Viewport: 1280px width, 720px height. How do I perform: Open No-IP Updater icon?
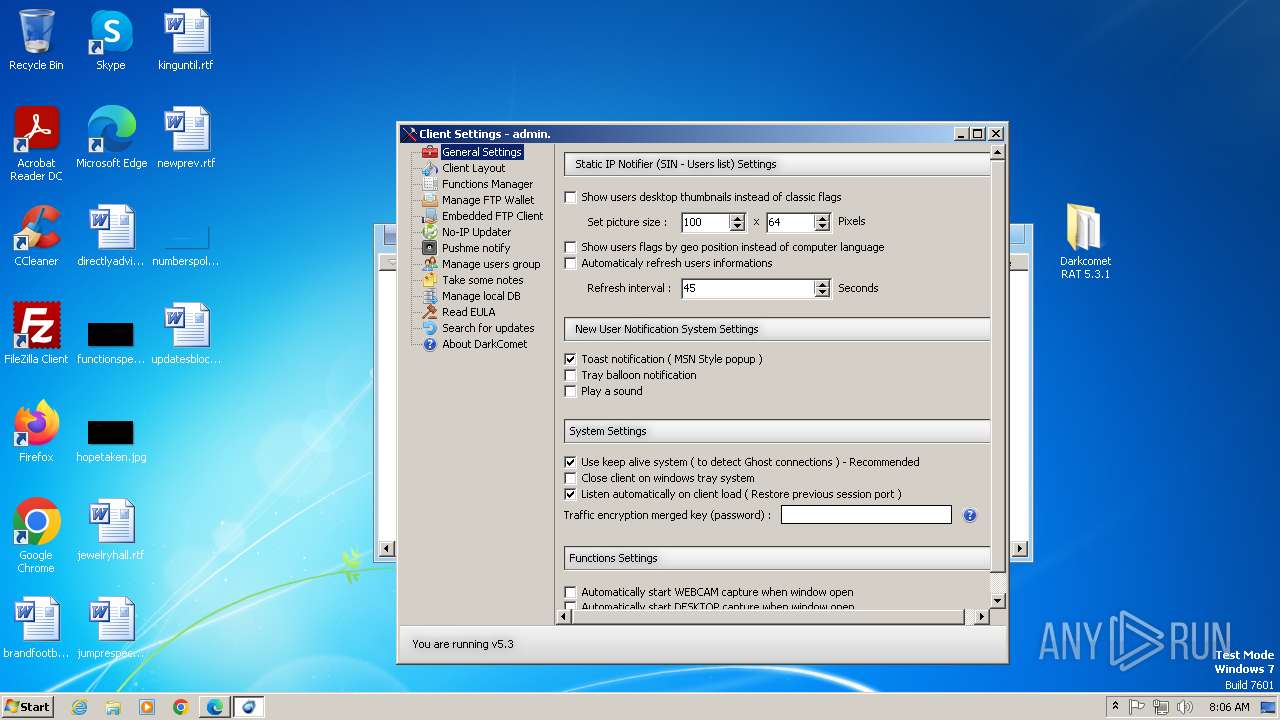tap(430, 232)
